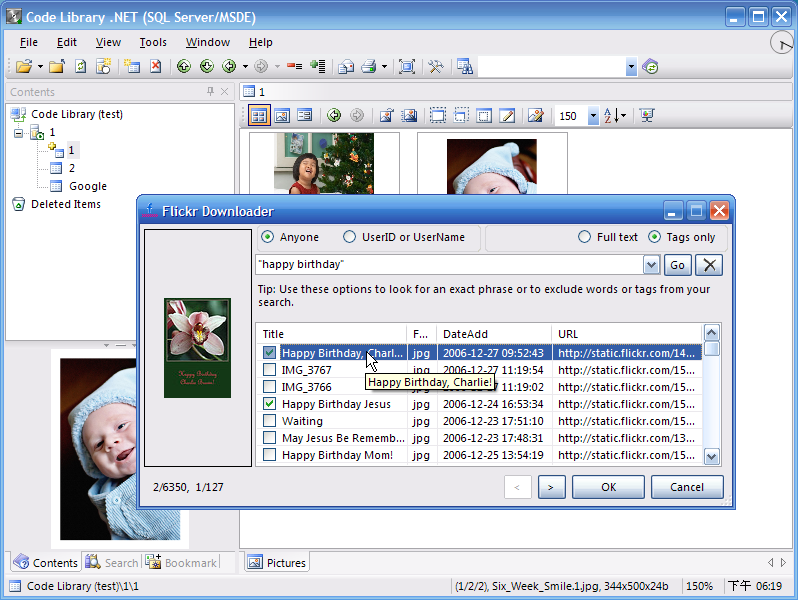Check the May Jesus Be Rememb... checkbox
The height and width of the screenshot is (600, 798).
point(269,438)
